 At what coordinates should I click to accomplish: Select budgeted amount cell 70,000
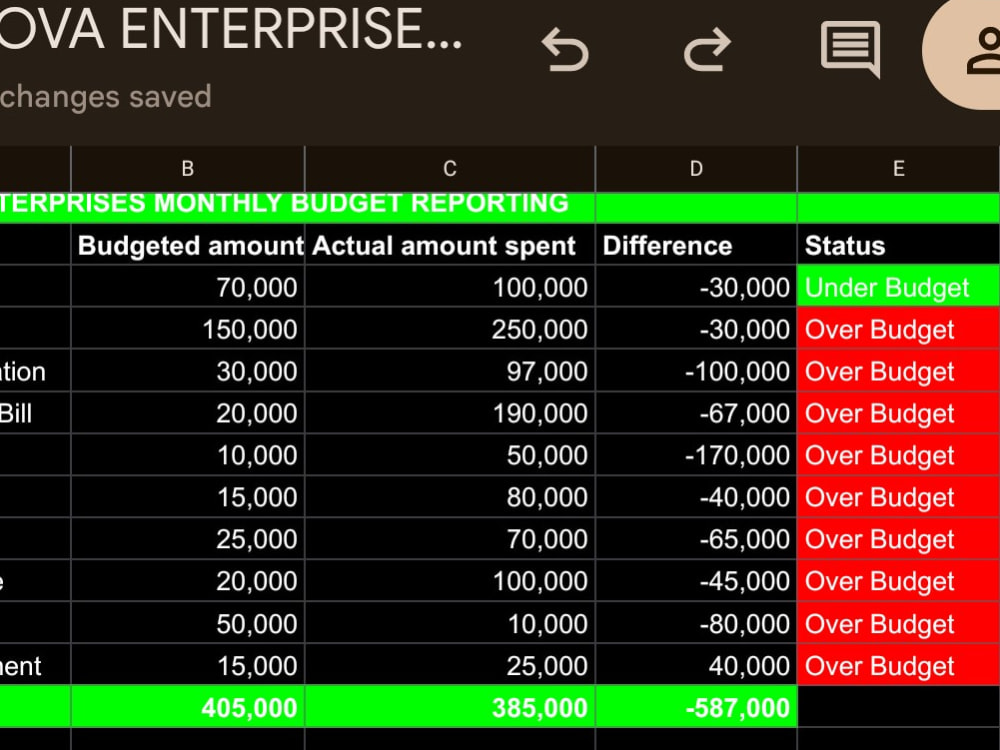188,286
